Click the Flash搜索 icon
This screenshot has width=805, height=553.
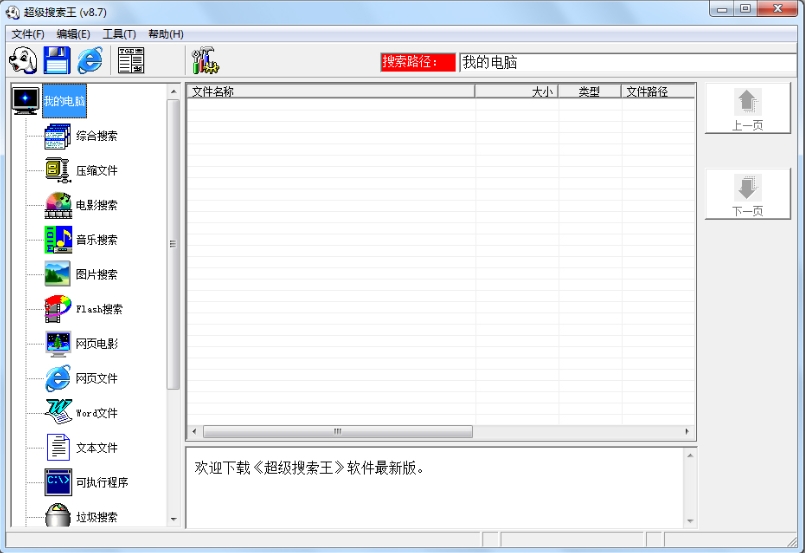(58, 309)
